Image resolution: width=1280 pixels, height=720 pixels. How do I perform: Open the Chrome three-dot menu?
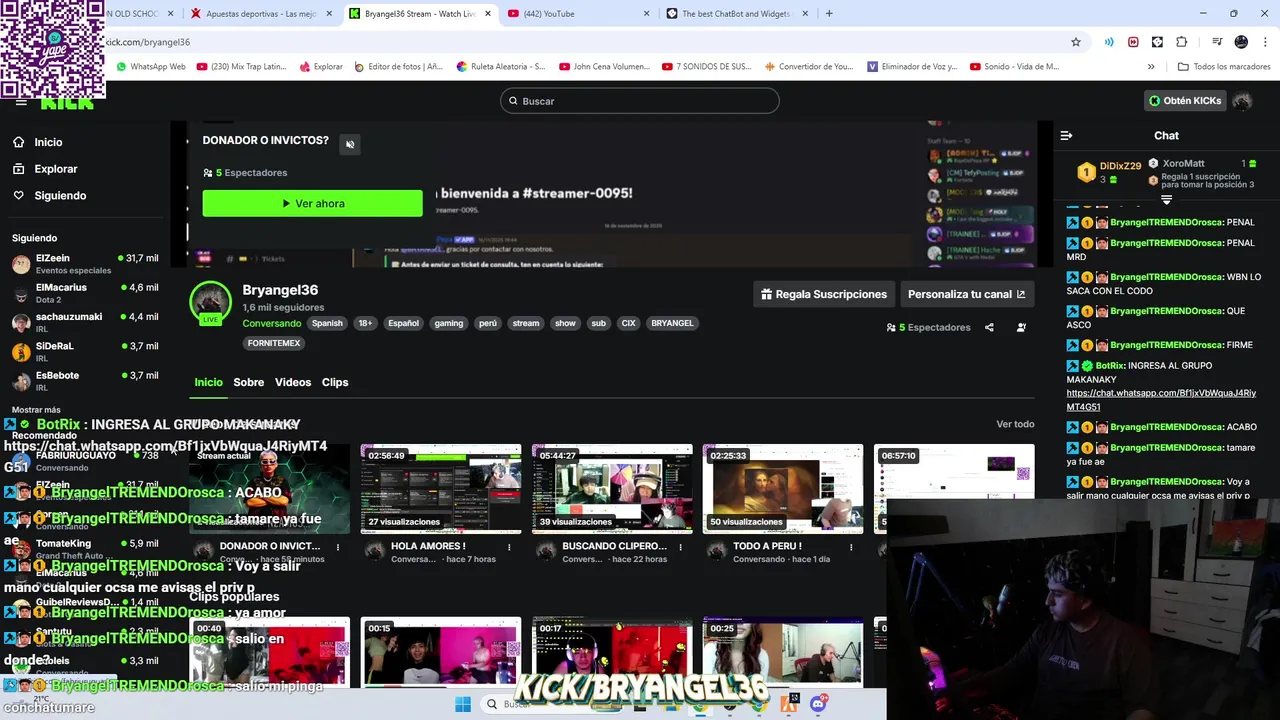(x=1263, y=42)
